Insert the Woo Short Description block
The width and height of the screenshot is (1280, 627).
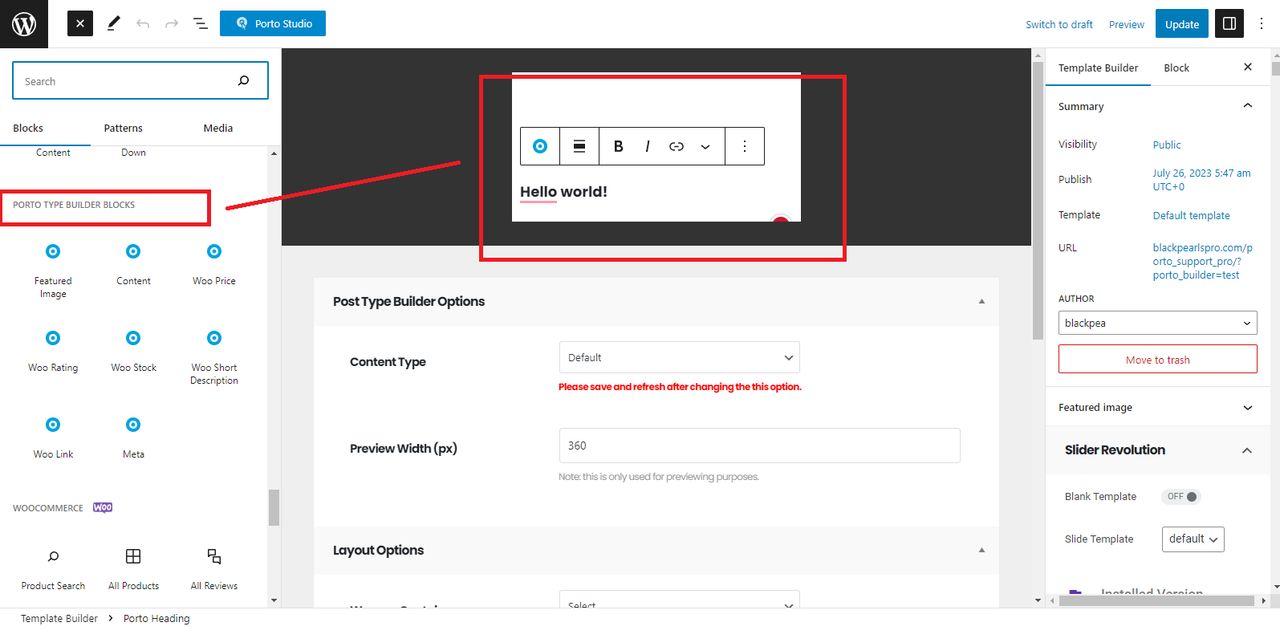(x=214, y=357)
